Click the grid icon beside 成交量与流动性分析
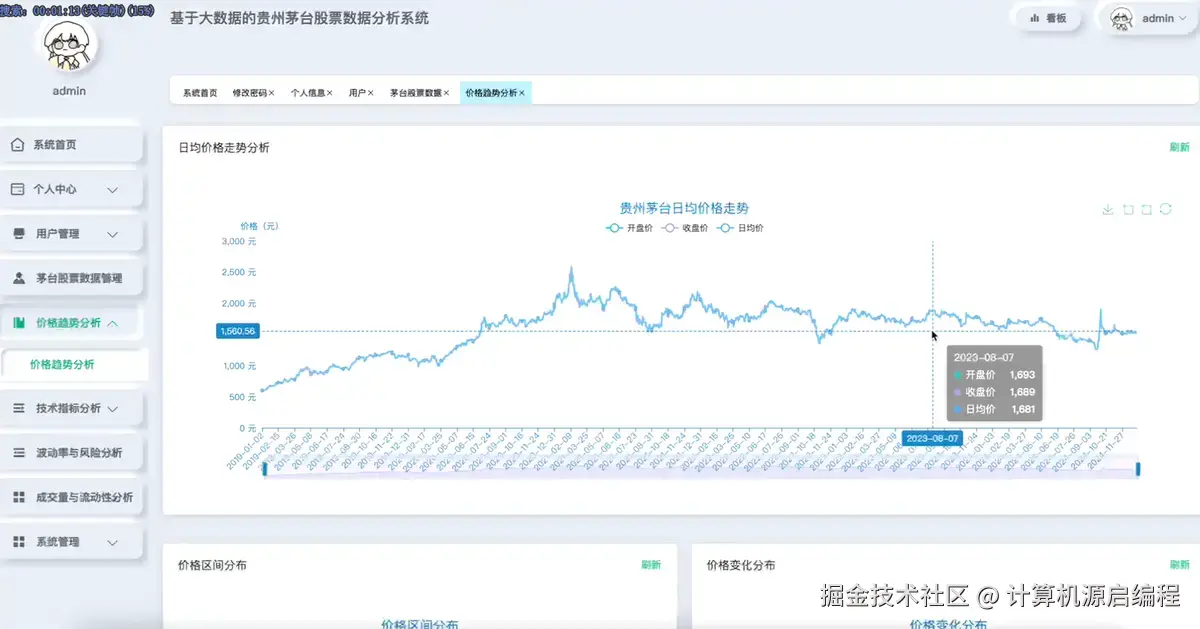The height and width of the screenshot is (629, 1200). [18, 497]
